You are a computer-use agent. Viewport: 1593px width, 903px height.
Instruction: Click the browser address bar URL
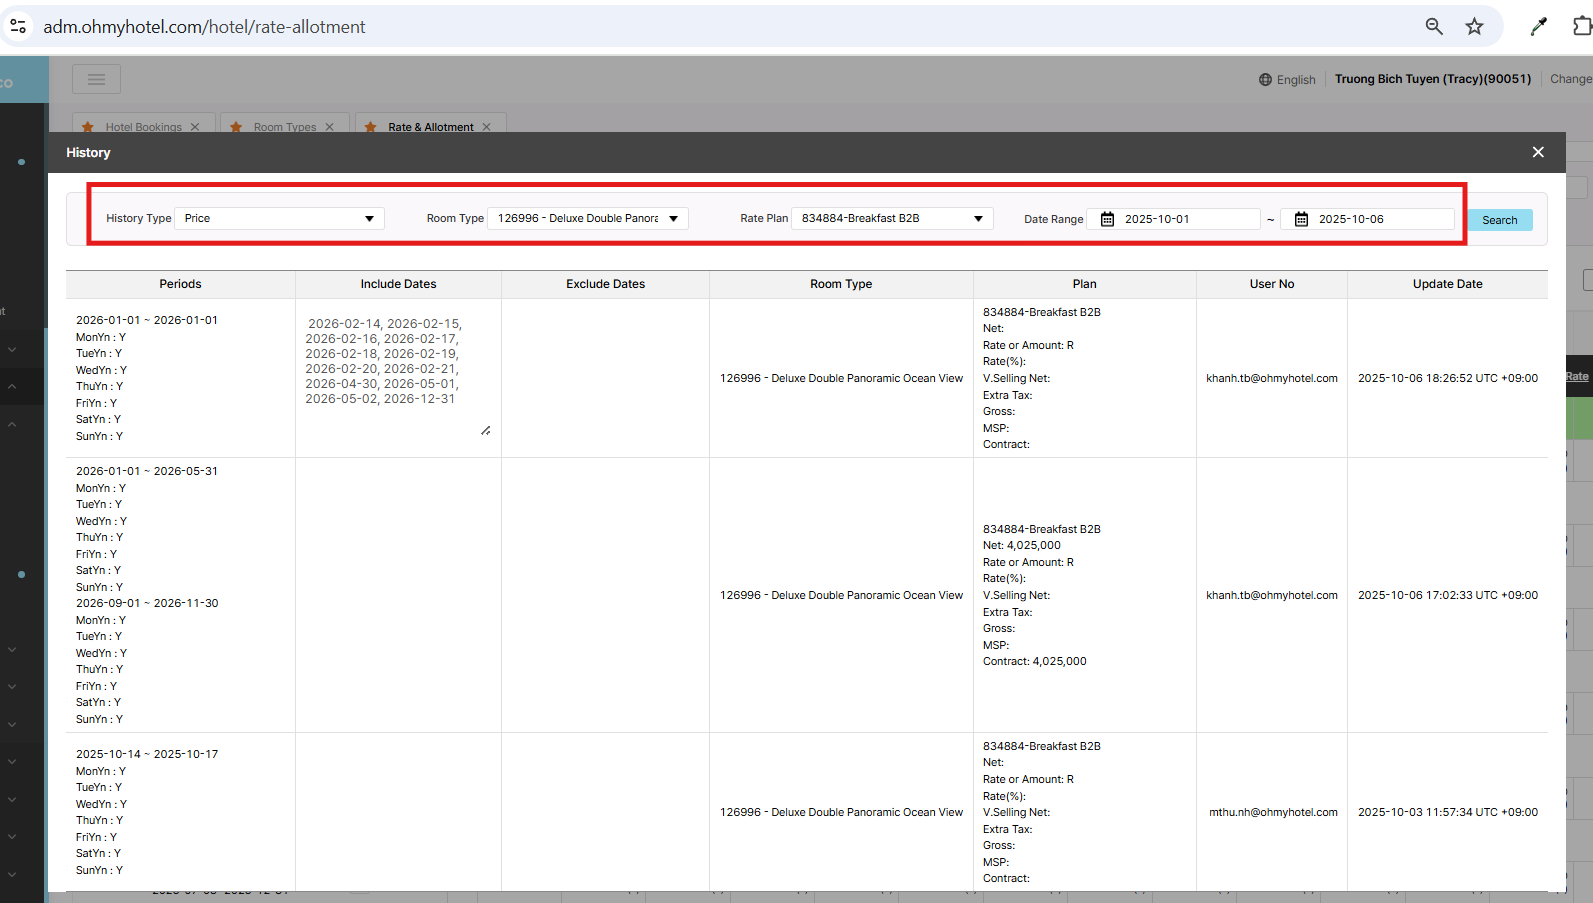coord(204,27)
